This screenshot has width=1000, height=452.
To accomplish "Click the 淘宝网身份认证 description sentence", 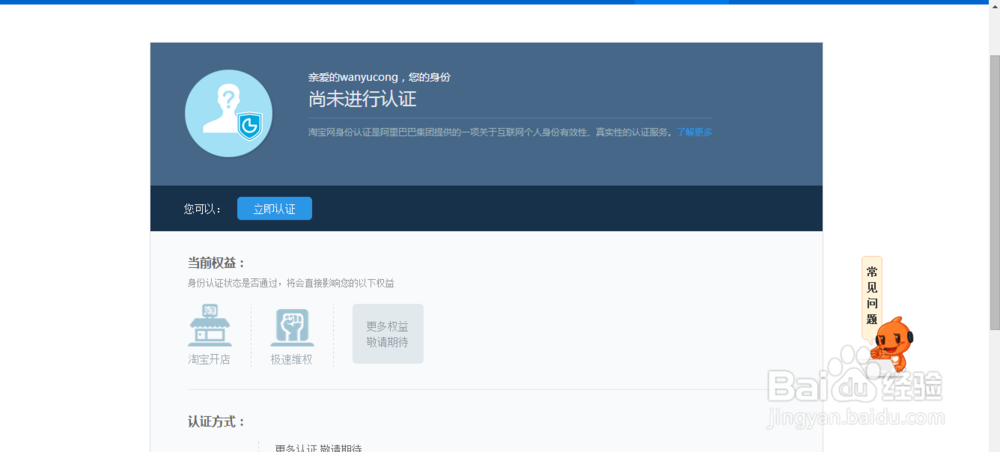I will [490, 133].
